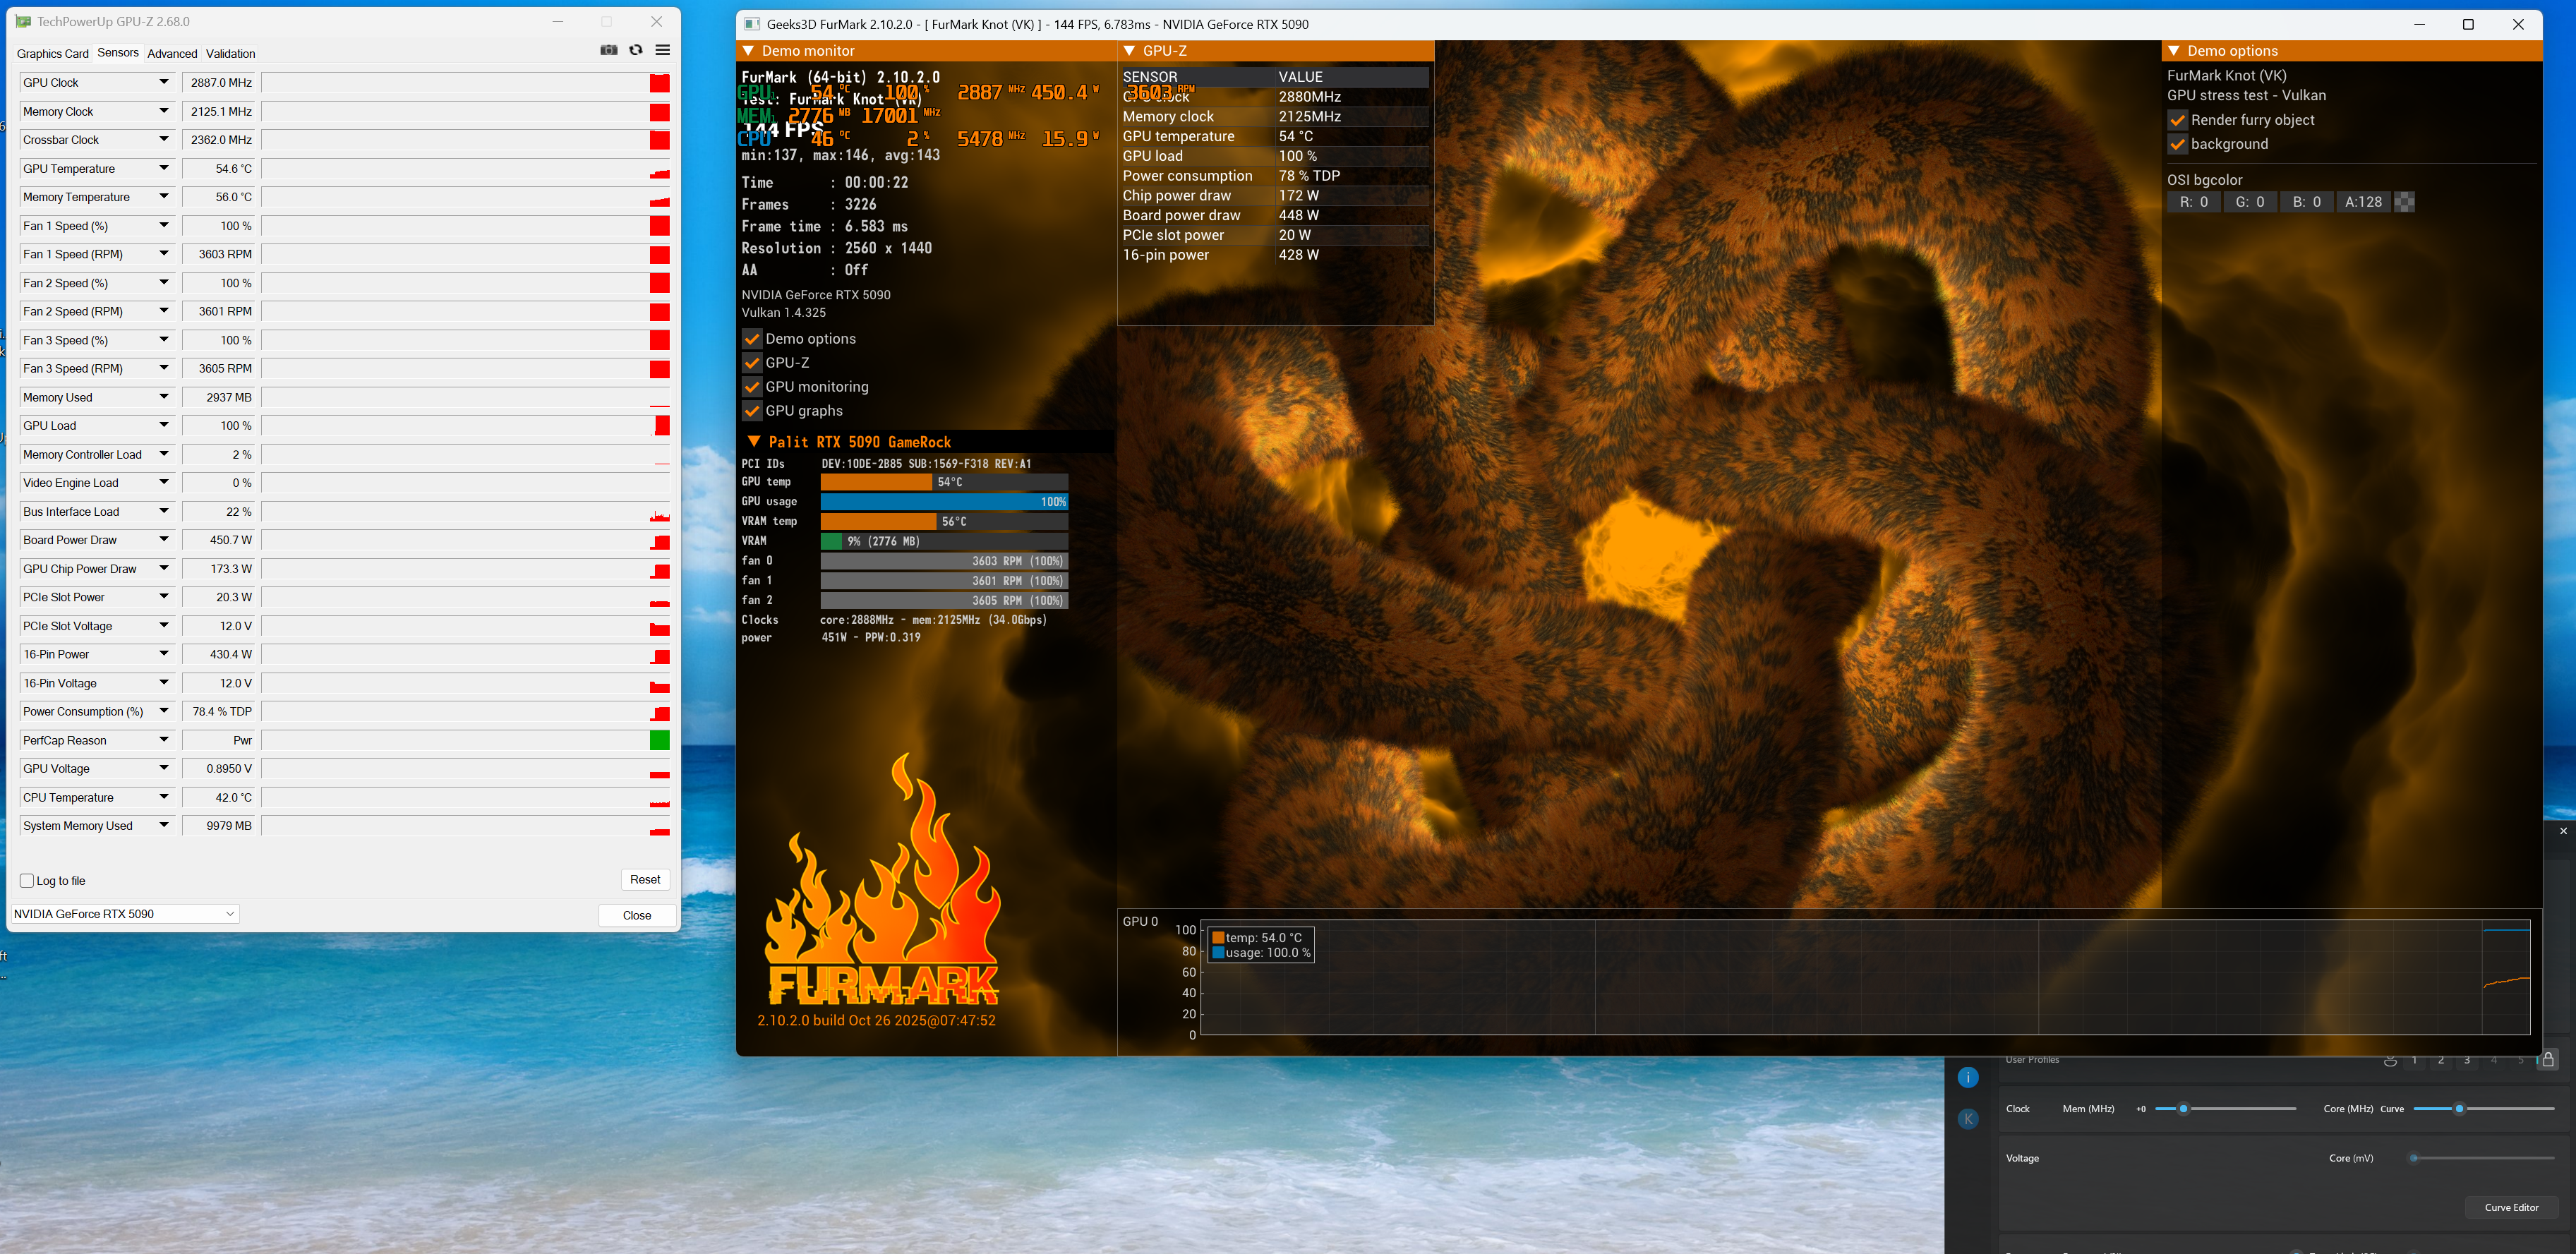Toggle the Render furry object checkbox
The image size is (2576, 1254).
point(2177,120)
